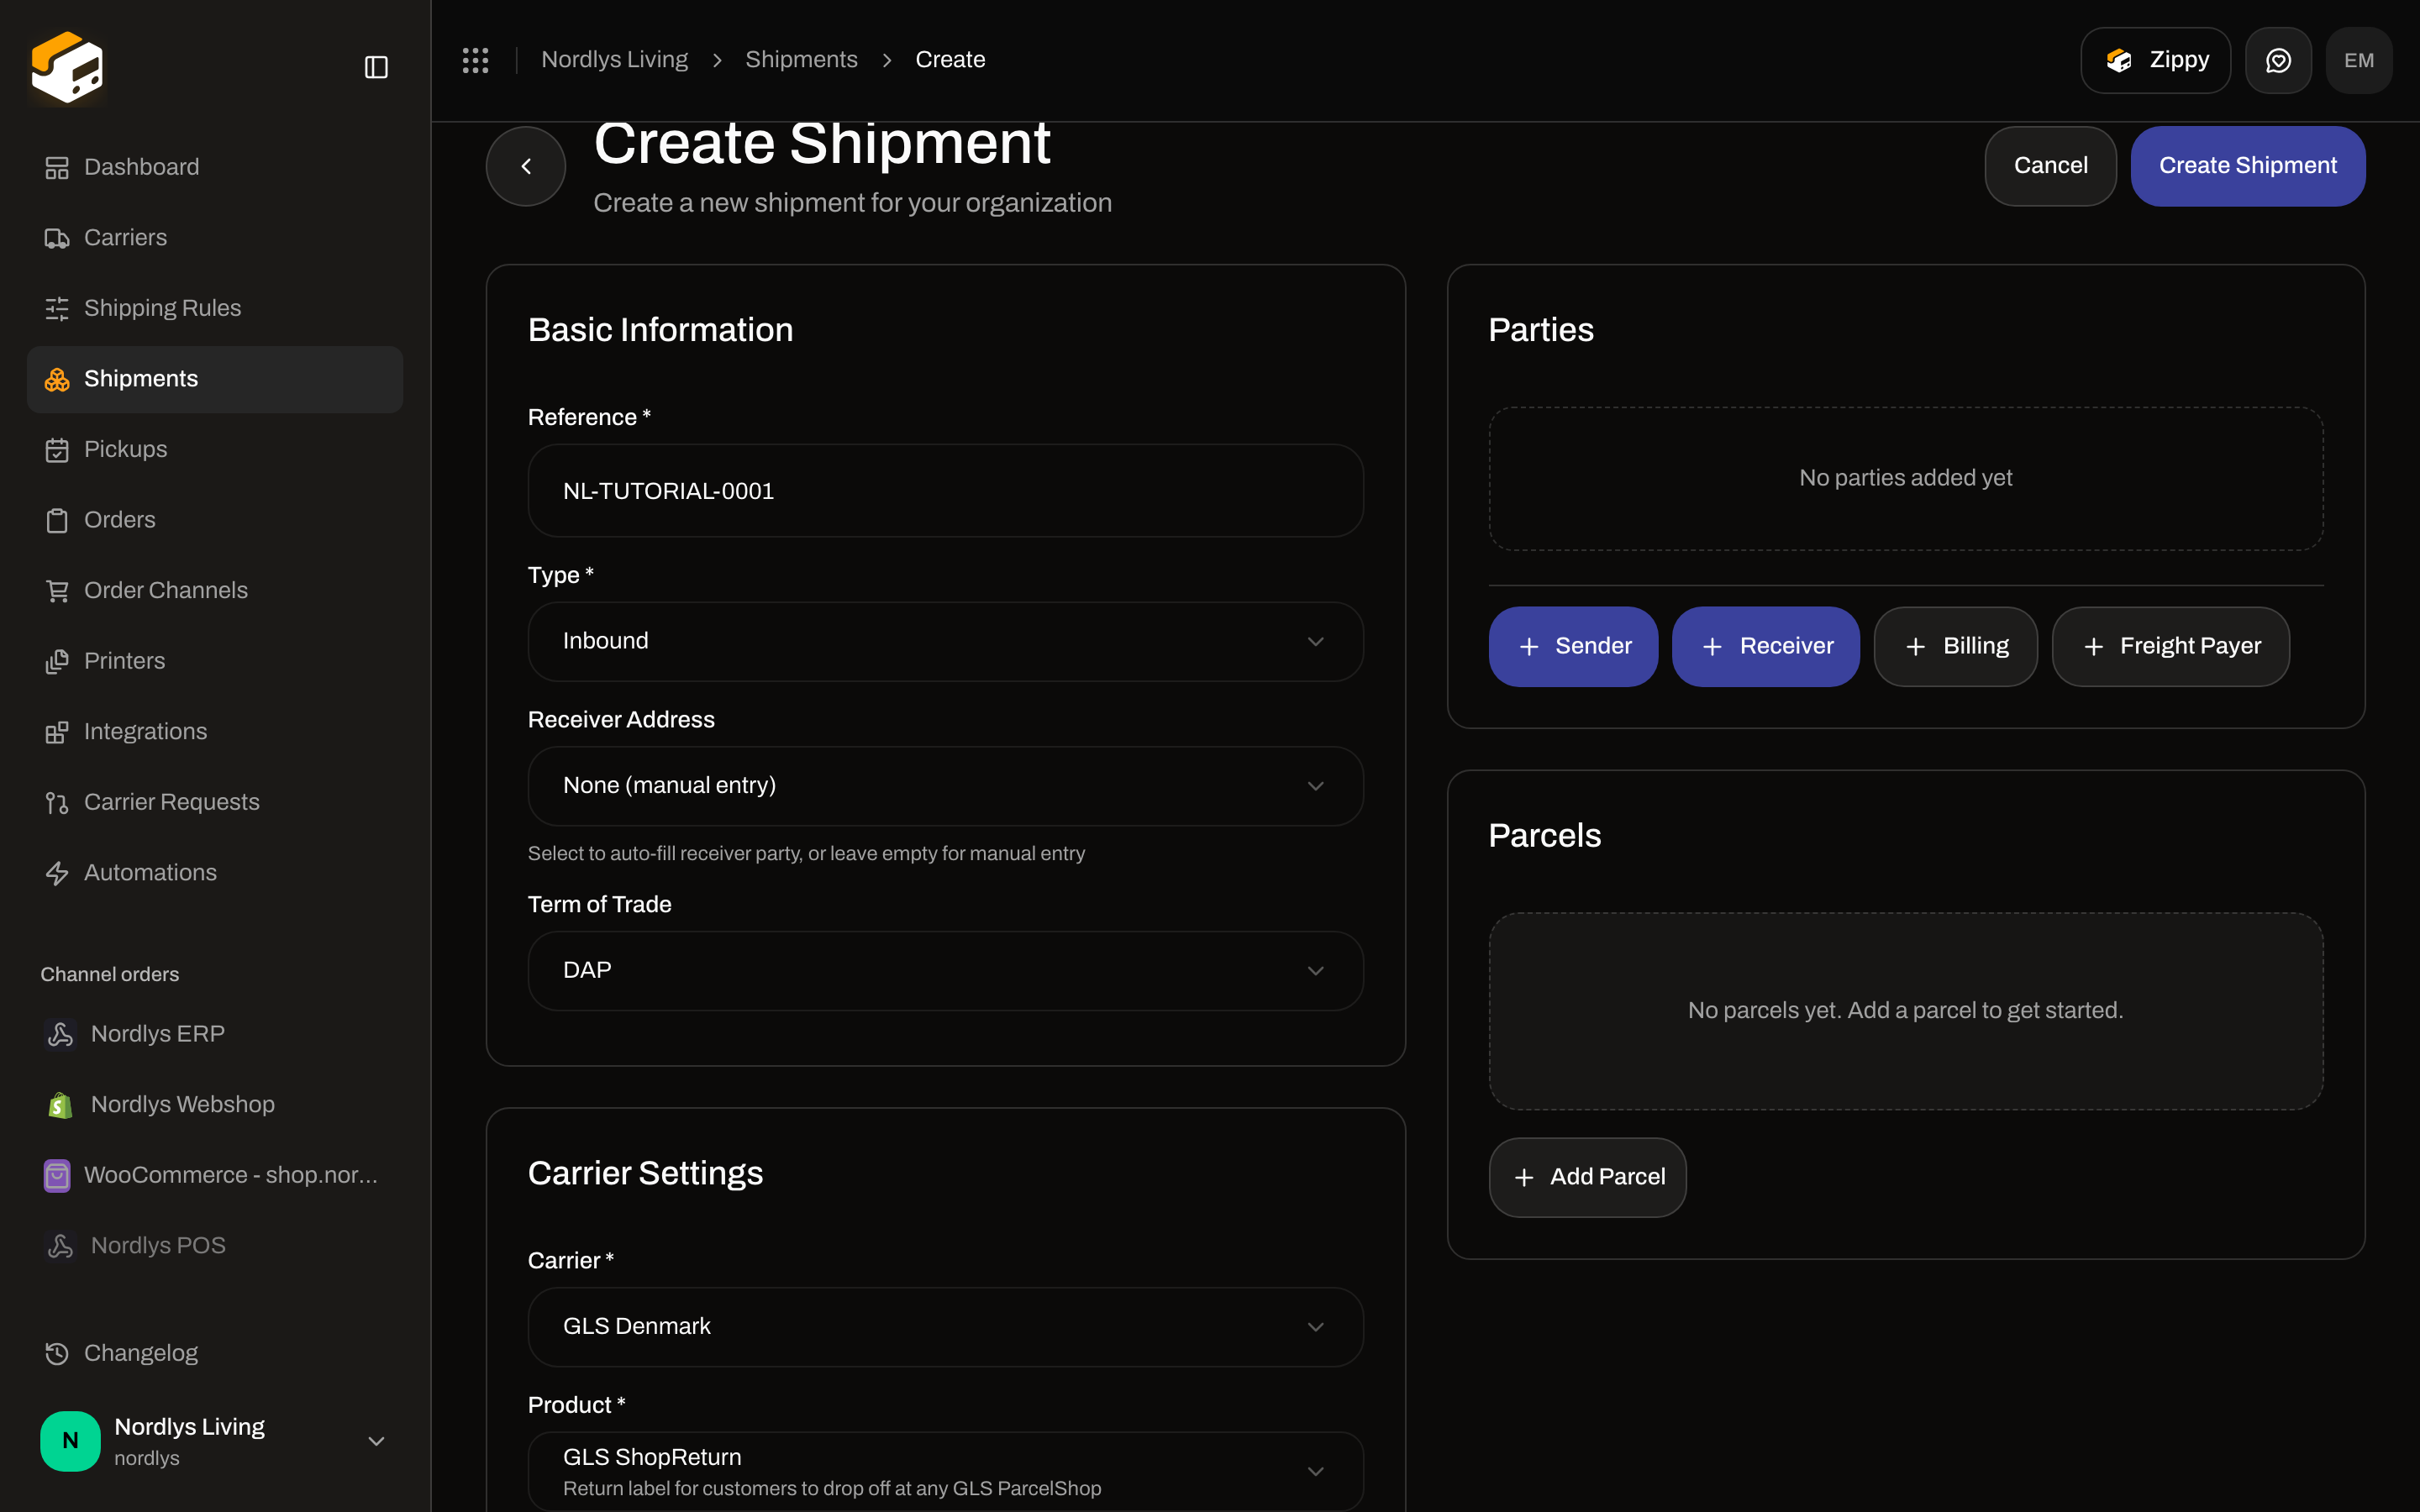Click the Nordlys ERP webhook icon
Image resolution: width=2420 pixels, height=1512 pixels.
point(60,1034)
